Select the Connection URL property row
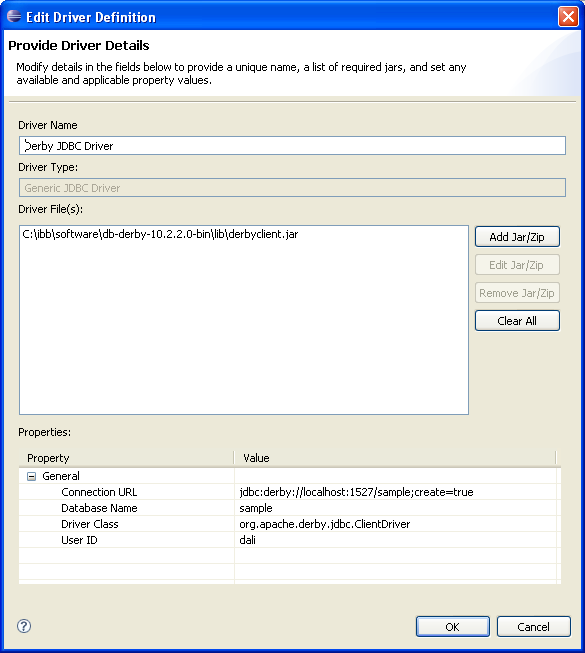This screenshot has height=653, width=585. pos(290,492)
